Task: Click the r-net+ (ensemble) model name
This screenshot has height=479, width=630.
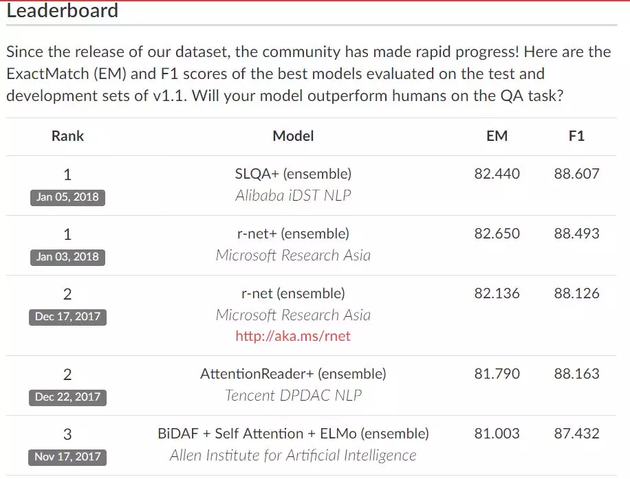Action: point(293,234)
